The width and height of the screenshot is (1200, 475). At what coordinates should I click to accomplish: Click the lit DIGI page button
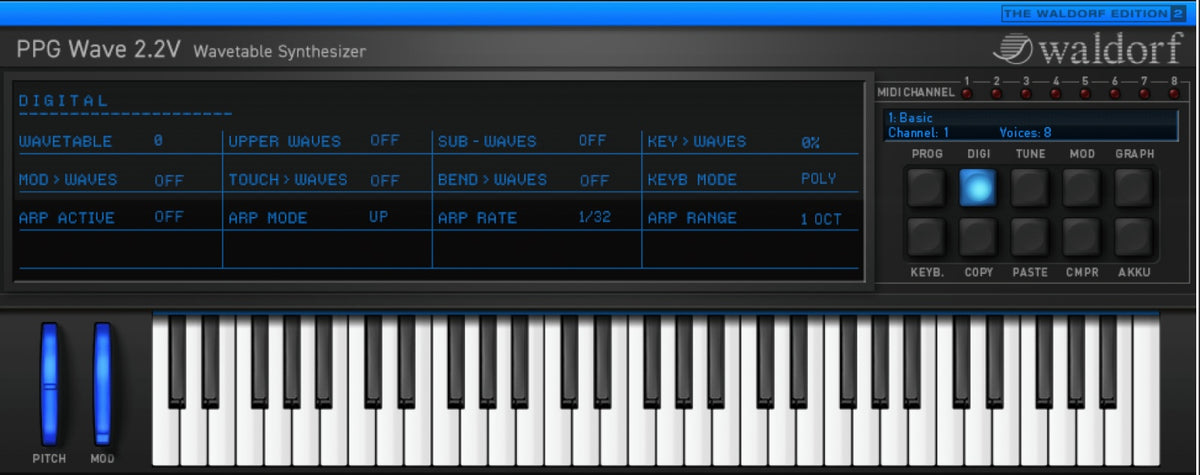pos(978,187)
